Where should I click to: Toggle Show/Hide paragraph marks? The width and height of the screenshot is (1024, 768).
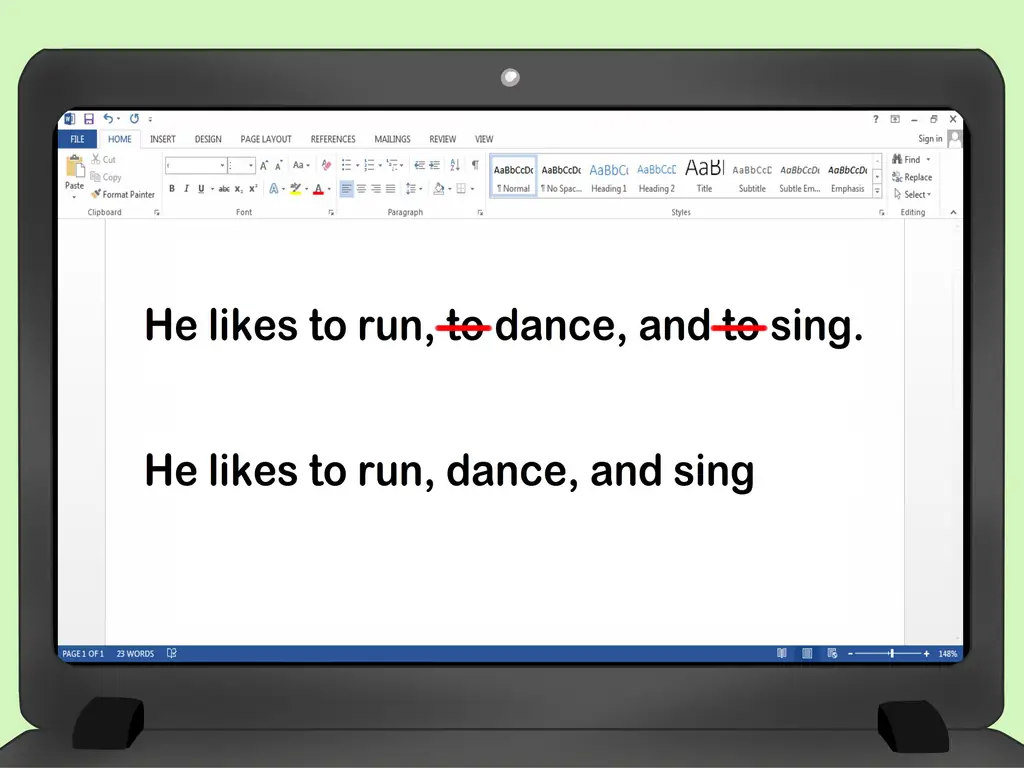pos(474,165)
